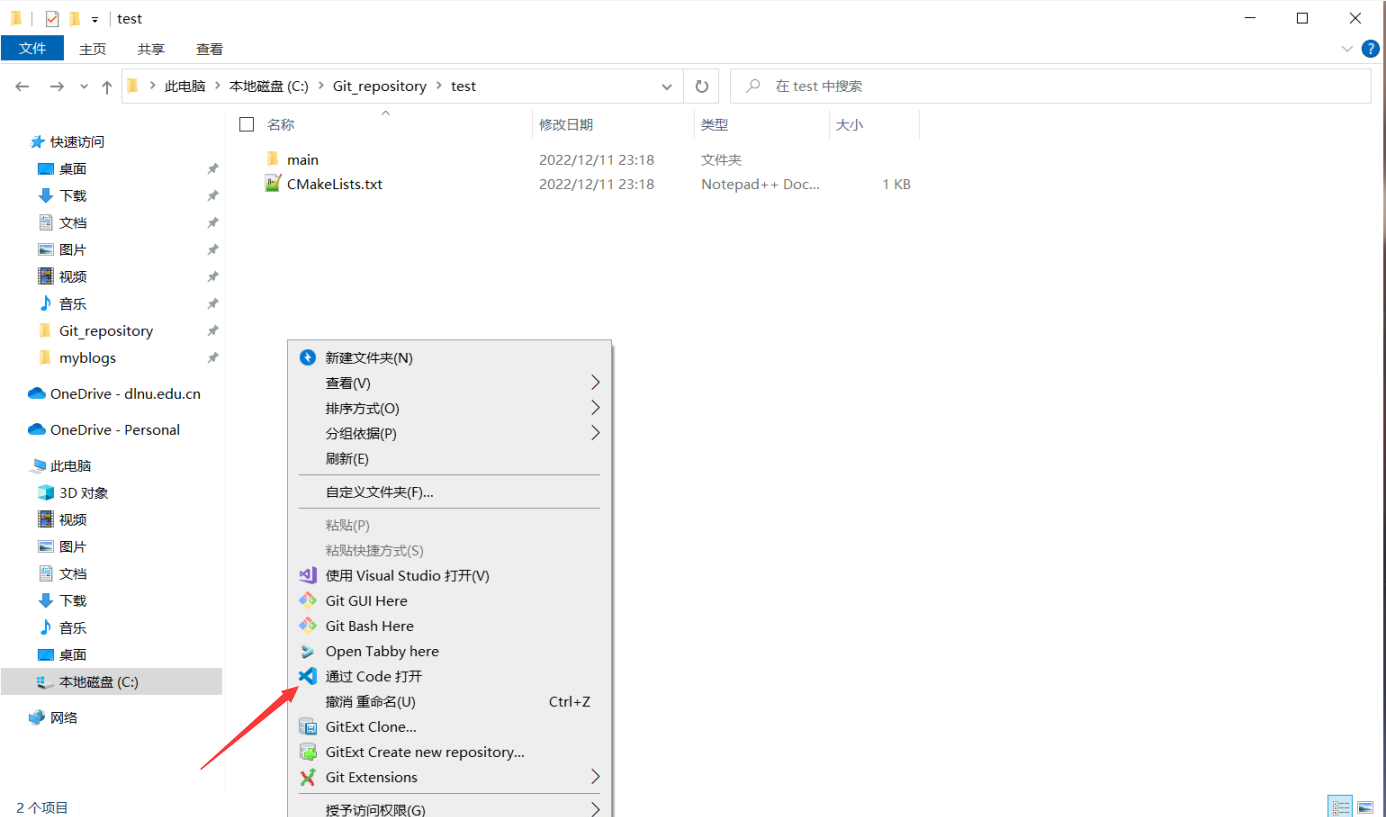Image resolution: width=1386 pixels, height=817 pixels.
Task: Click the 新建文件夹(N) icon in context menu
Action: pos(308,358)
